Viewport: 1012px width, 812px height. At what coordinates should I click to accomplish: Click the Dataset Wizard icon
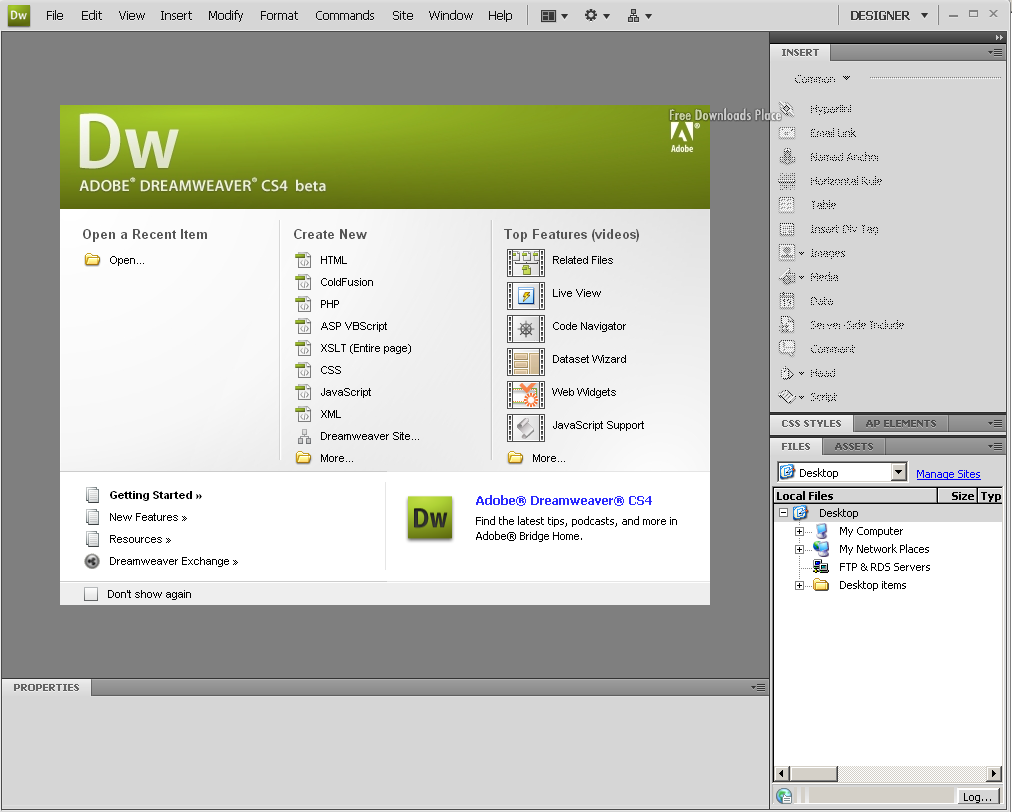pyautogui.click(x=526, y=361)
